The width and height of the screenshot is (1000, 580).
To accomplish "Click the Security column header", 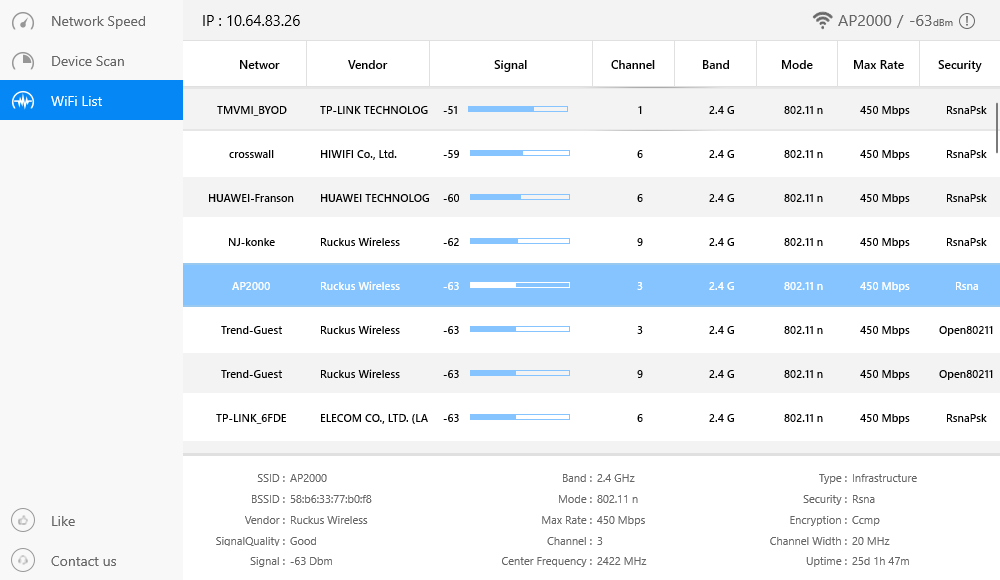I will (959, 64).
